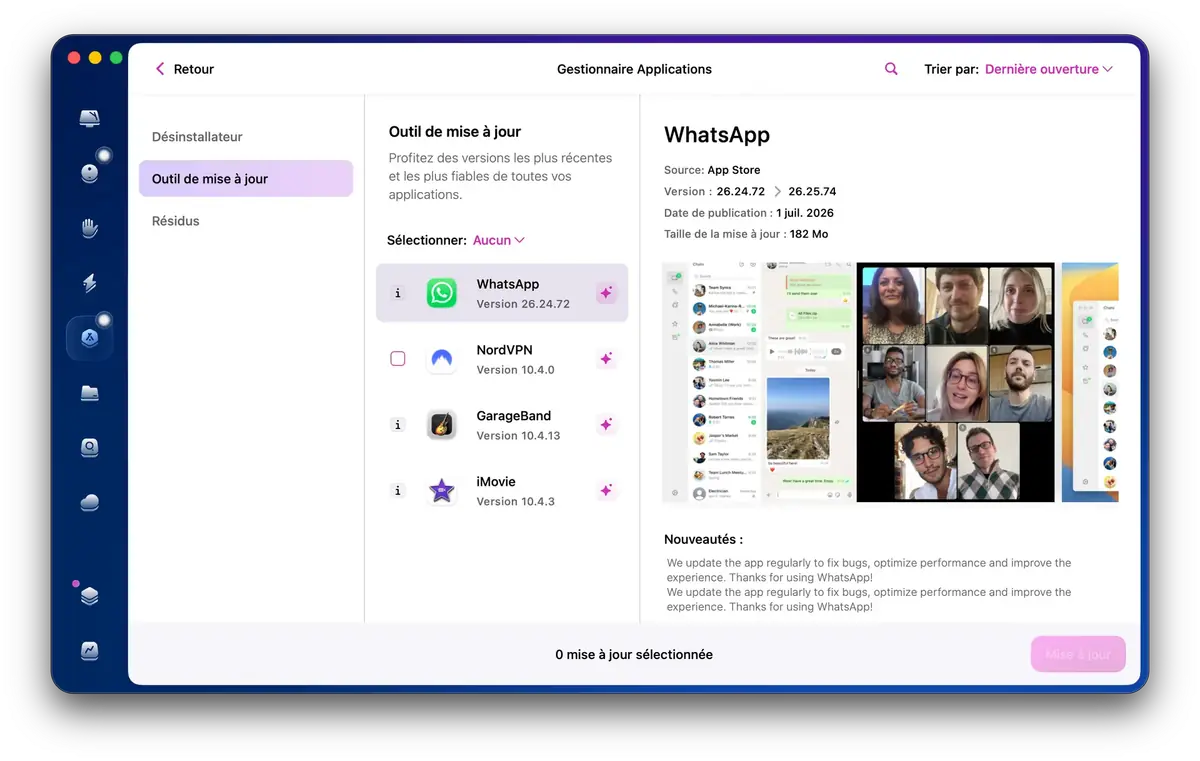Click the publication date 1 juil. 2026
1200x761 pixels.
coord(804,213)
